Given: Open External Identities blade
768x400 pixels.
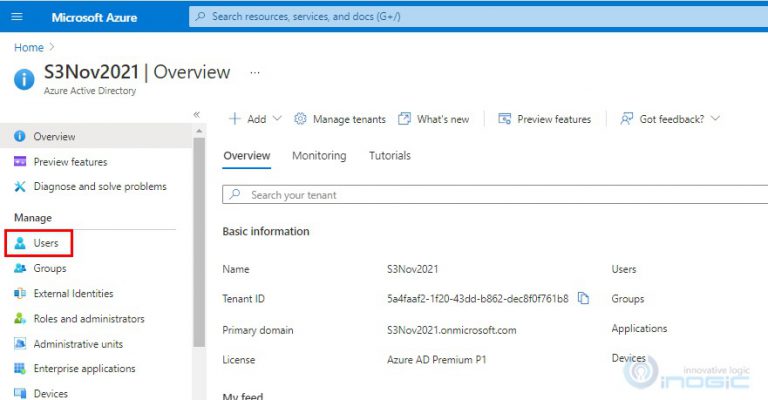Looking at the screenshot, I should coord(72,294).
